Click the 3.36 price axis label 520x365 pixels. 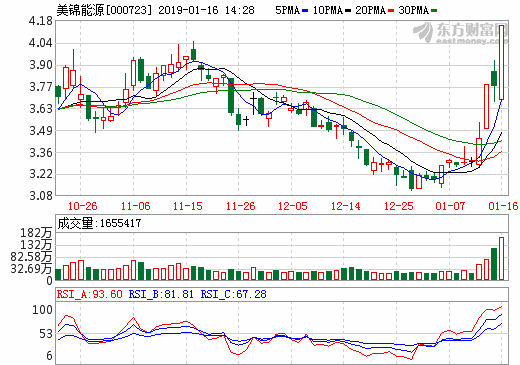(x=41, y=153)
